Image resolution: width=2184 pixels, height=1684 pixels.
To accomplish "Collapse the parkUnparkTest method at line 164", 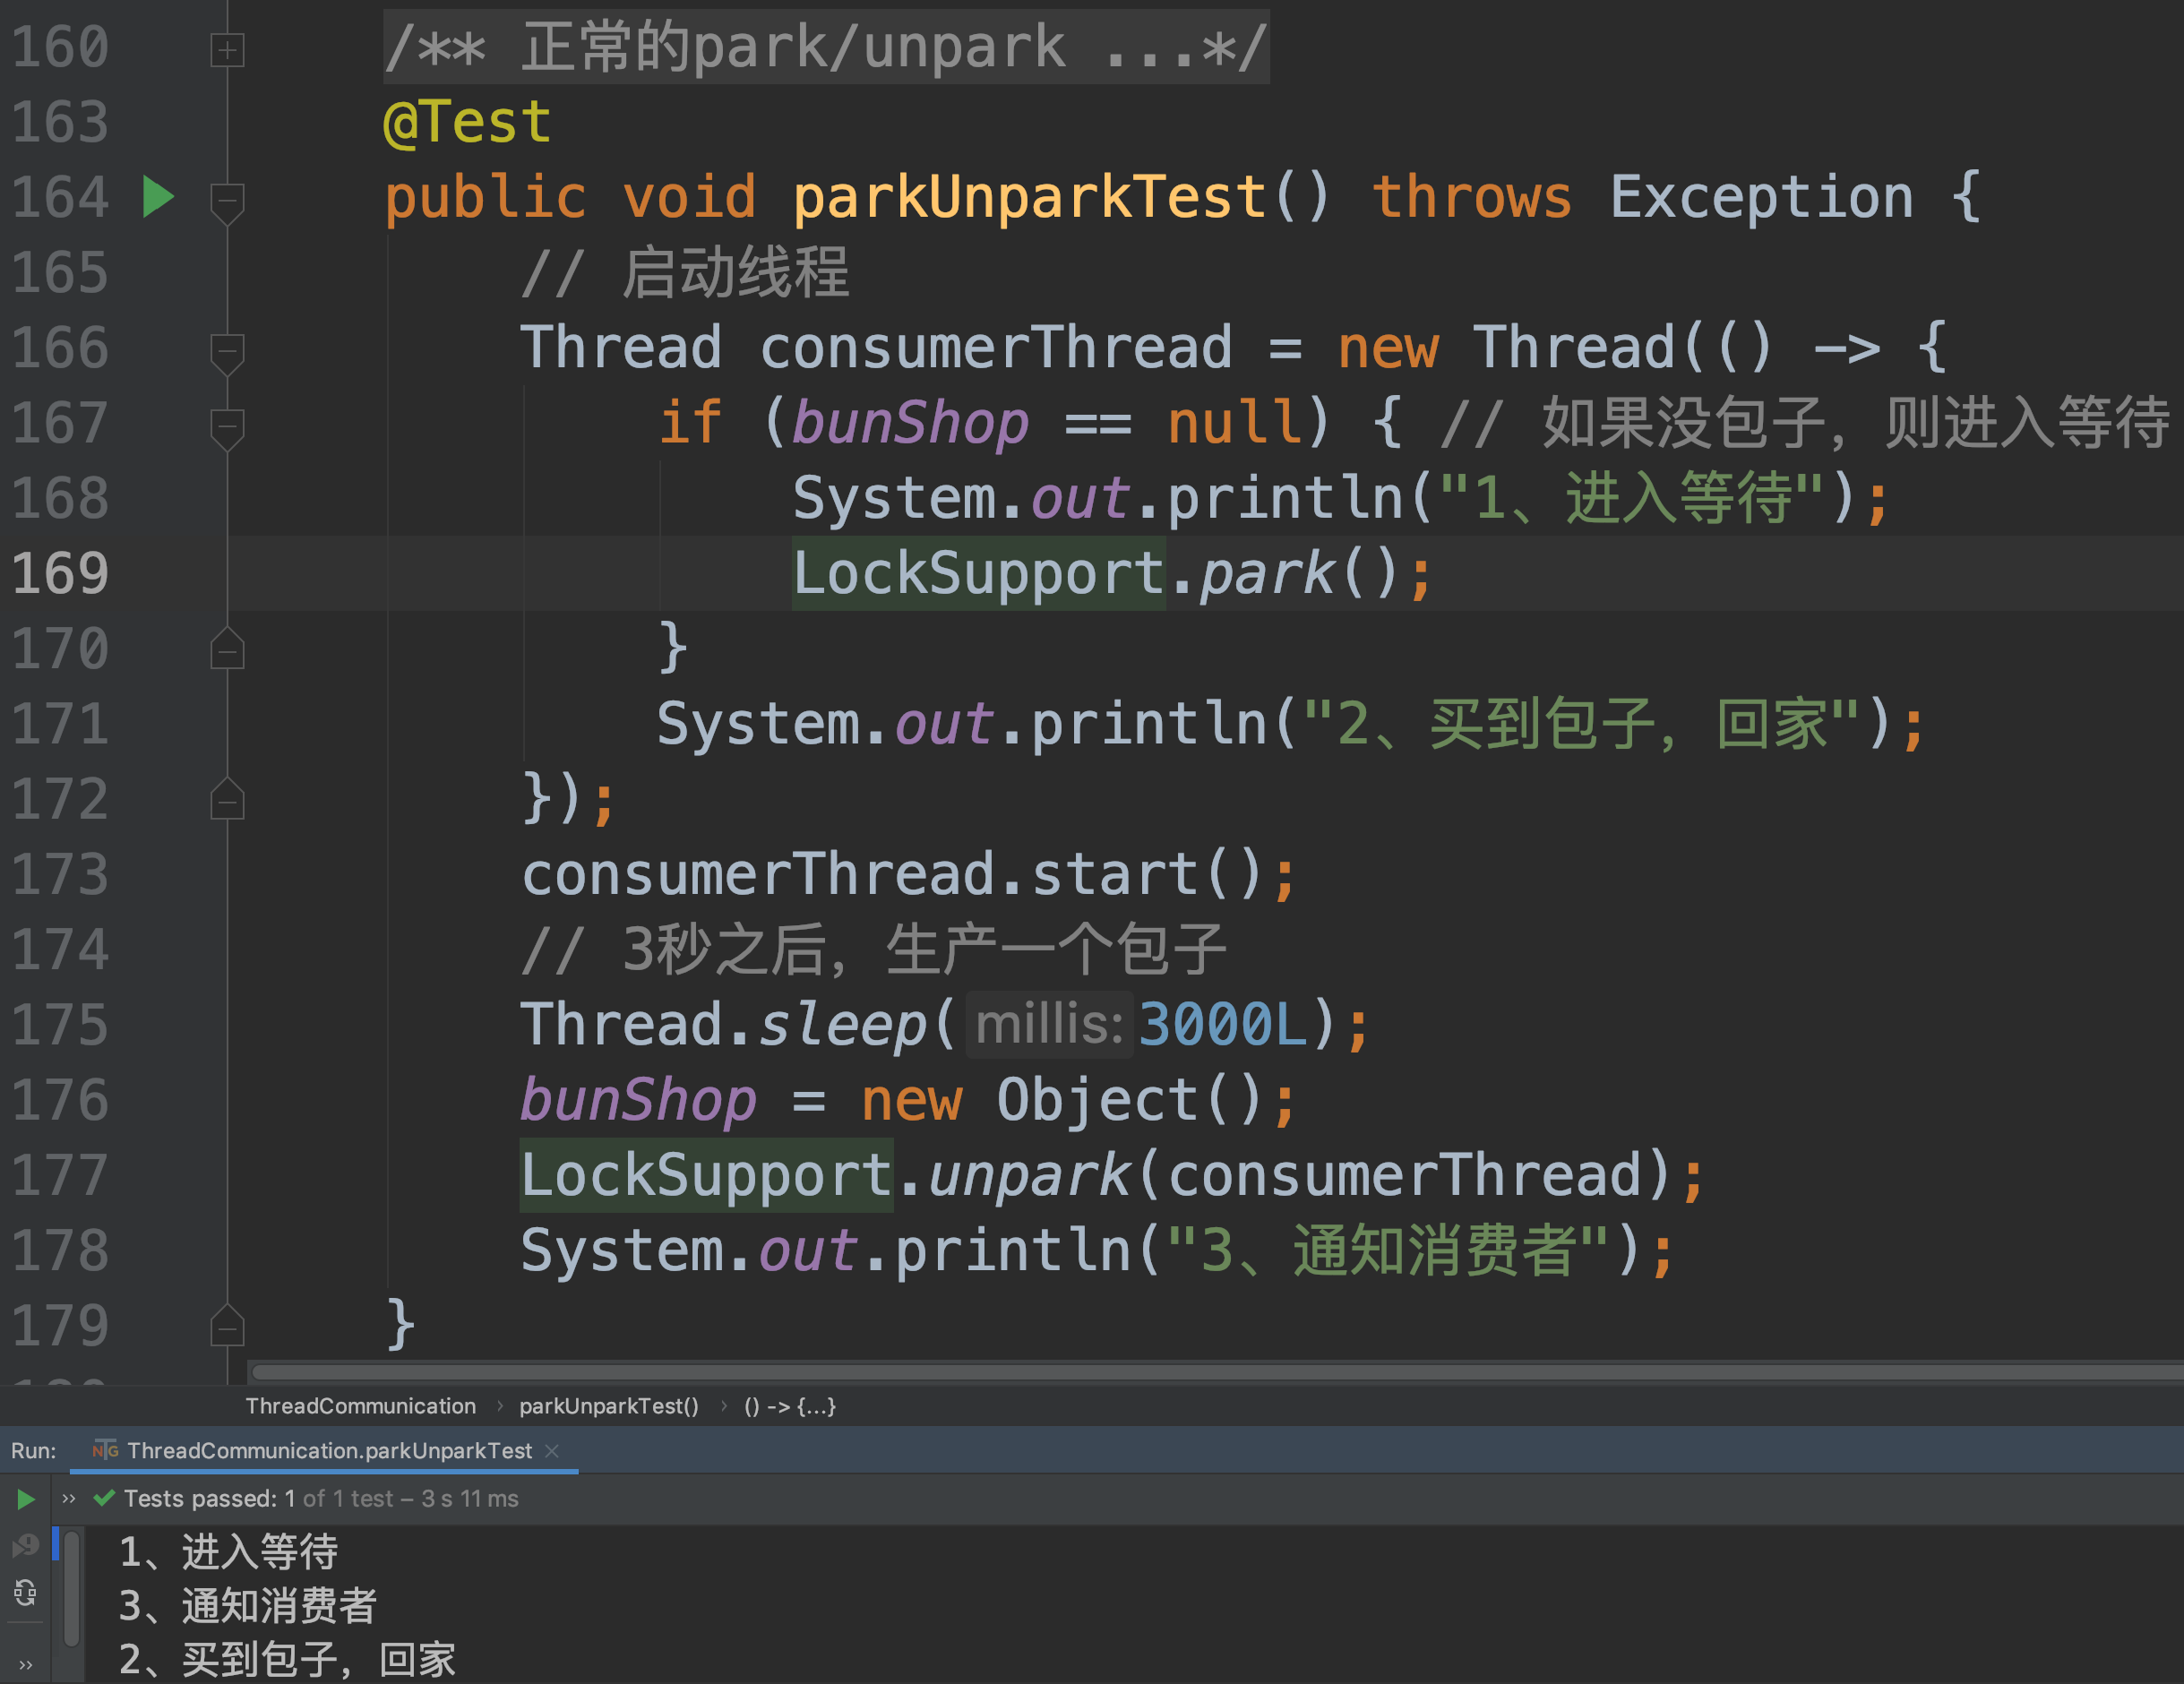I will pyautogui.click(x=228, y=200).
